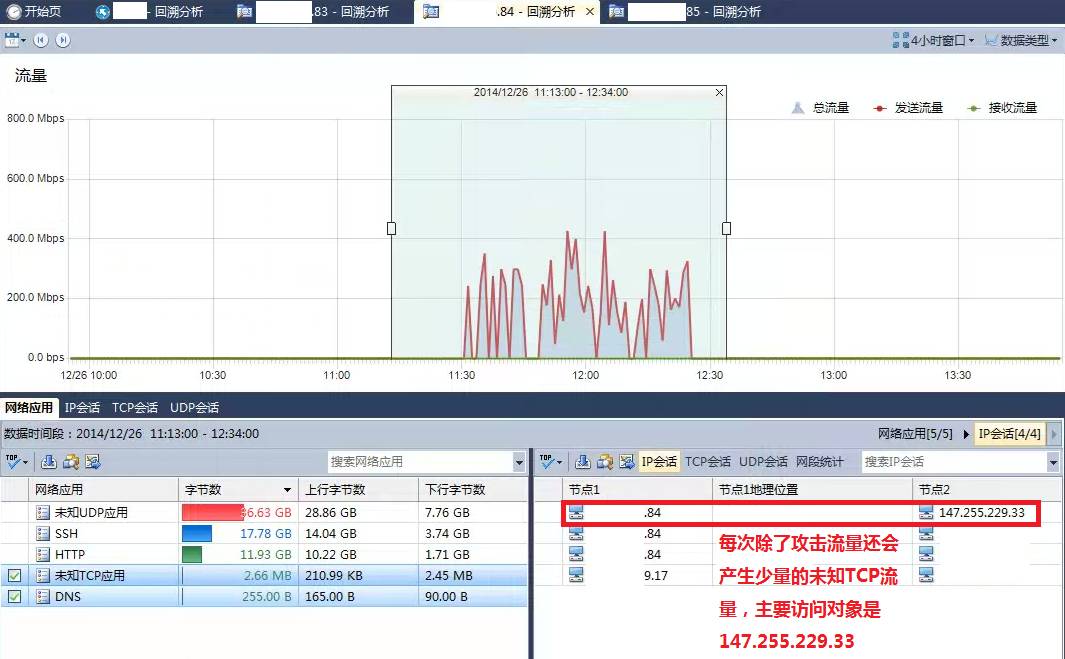Click the 节点2 column header
Image resolution: width=1065 pixels, height=659 pixels.
pyautogui.click(x=988, y=490)
